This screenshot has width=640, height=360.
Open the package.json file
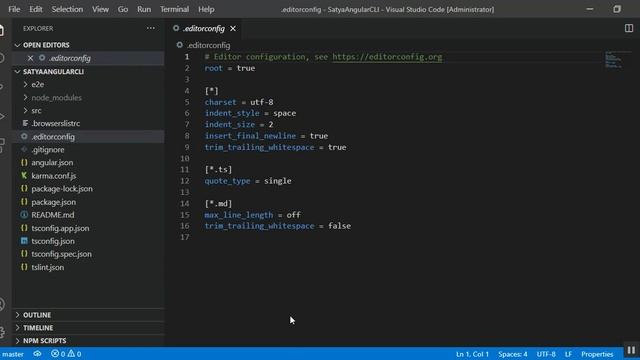(53, 202)
